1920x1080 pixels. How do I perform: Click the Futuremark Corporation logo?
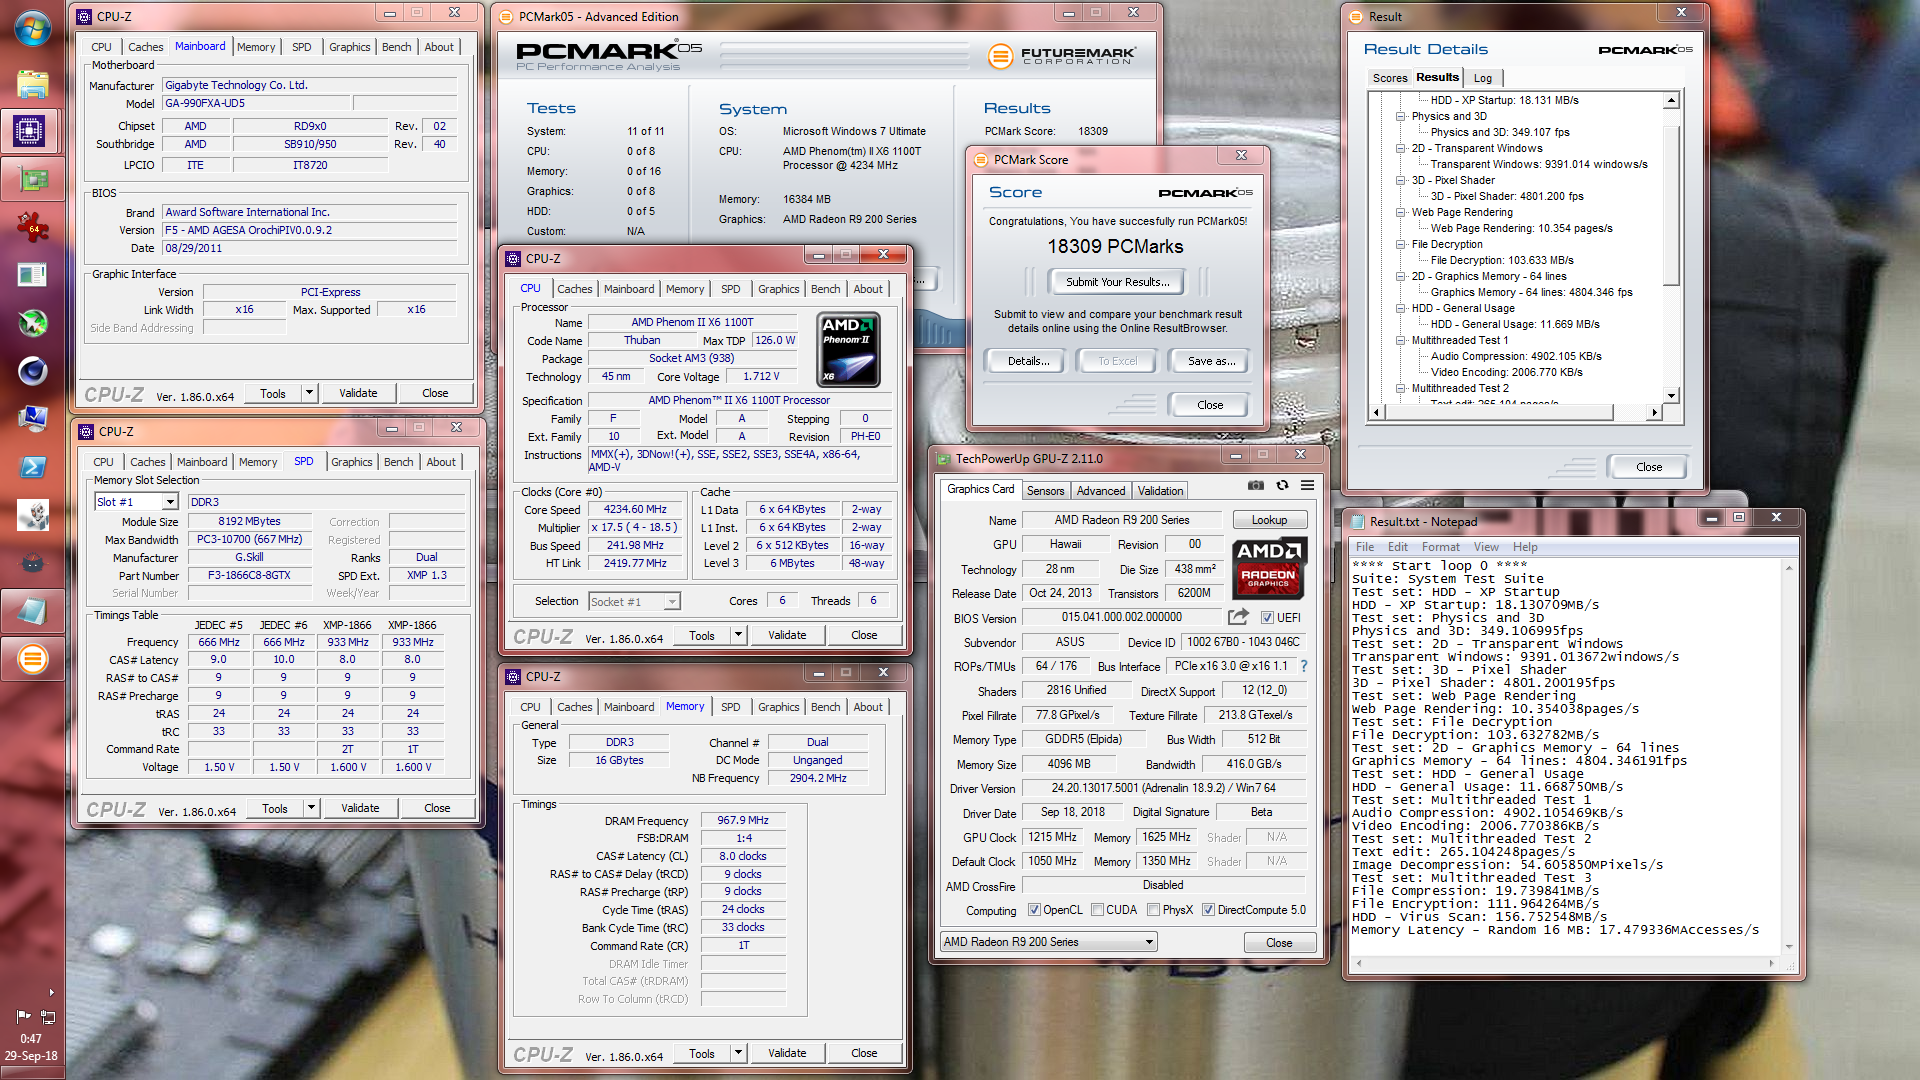coord(1061,56)
